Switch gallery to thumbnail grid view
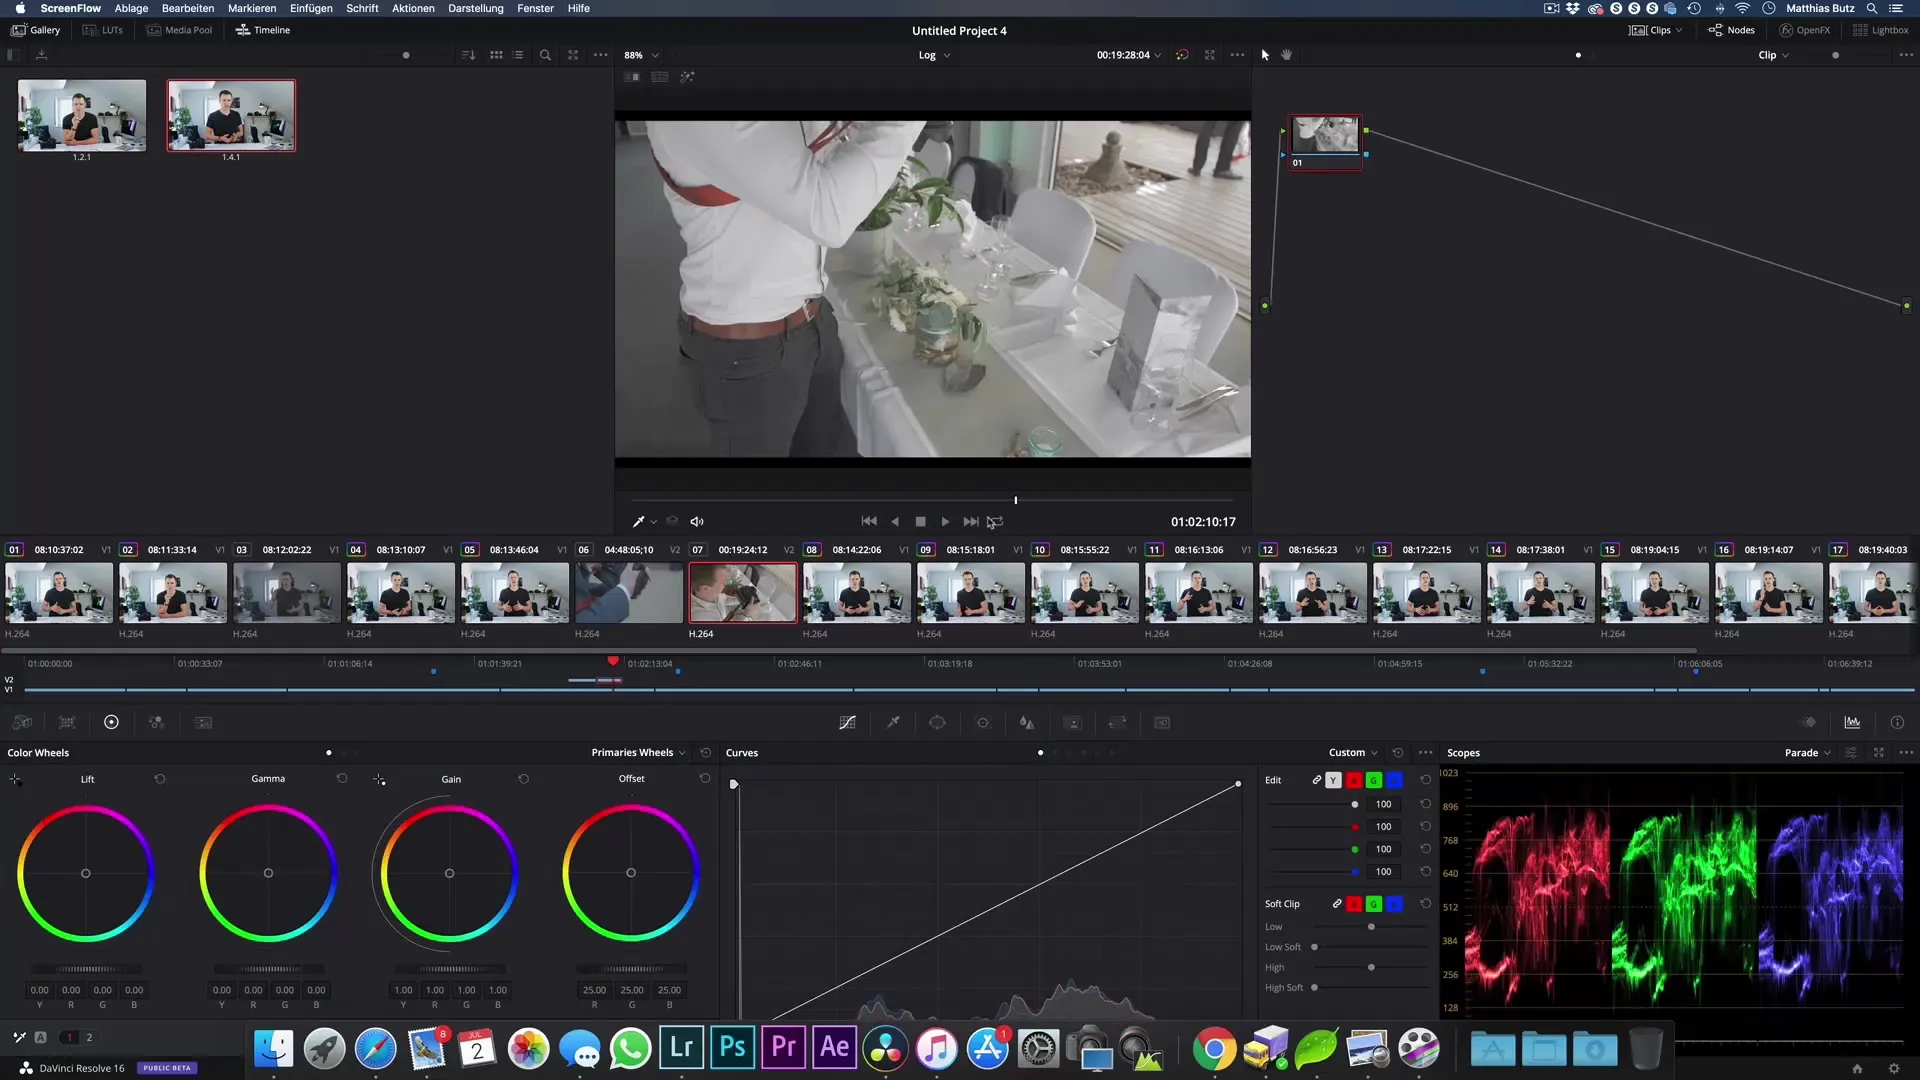 (496, 55)
